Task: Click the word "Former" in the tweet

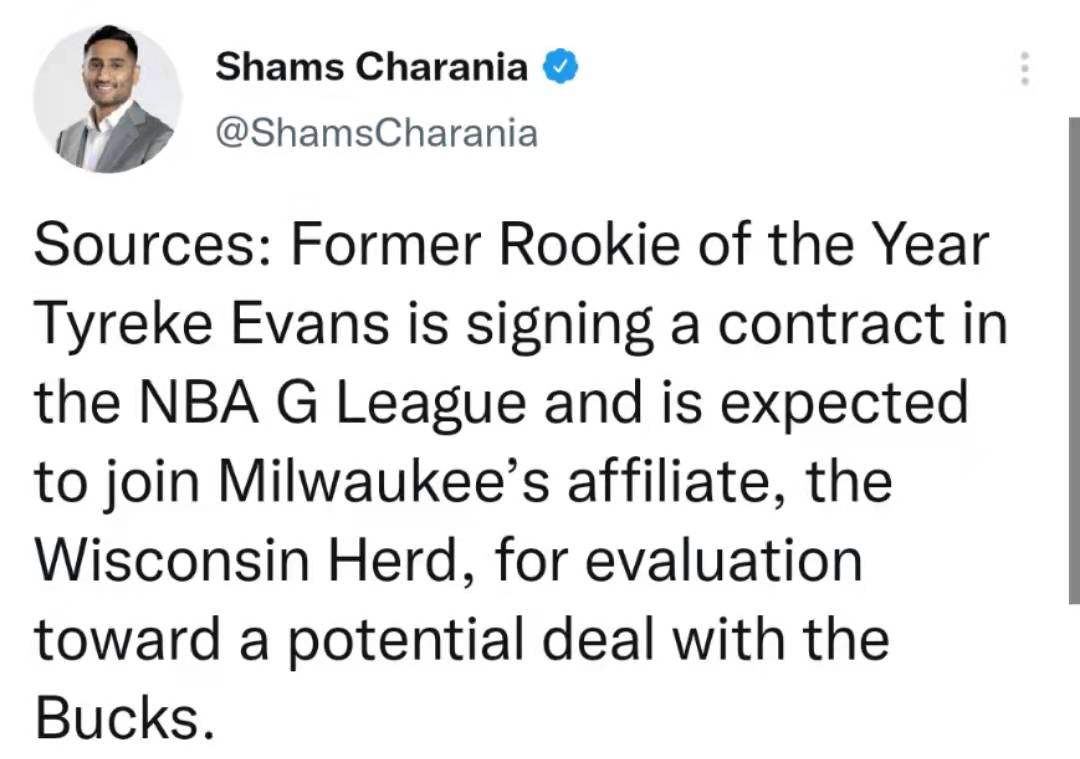Action: pyautogui.click(x=386, y=245)
